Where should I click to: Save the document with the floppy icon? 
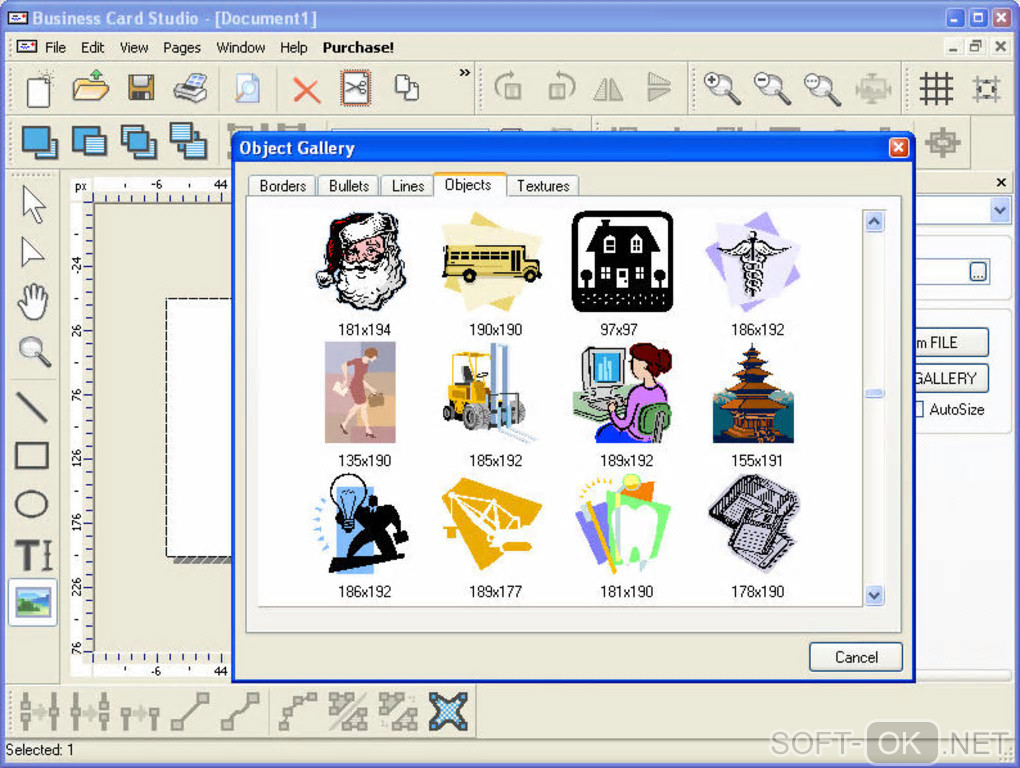[141, 88]
